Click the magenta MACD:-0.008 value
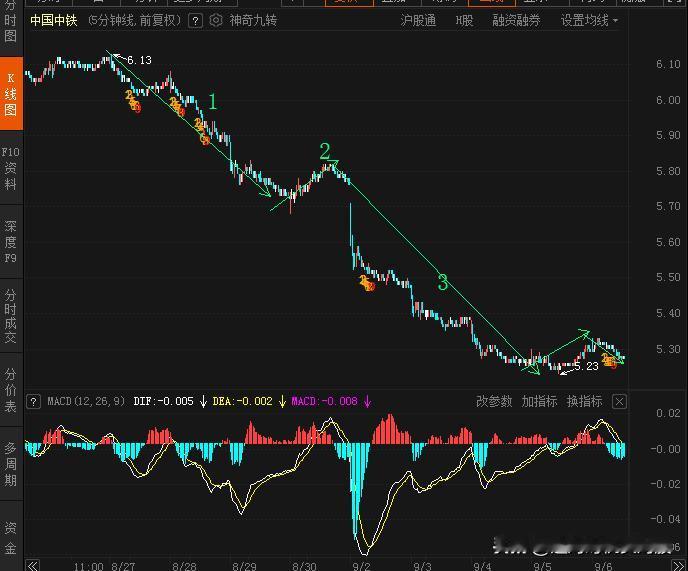 point(325,401)
